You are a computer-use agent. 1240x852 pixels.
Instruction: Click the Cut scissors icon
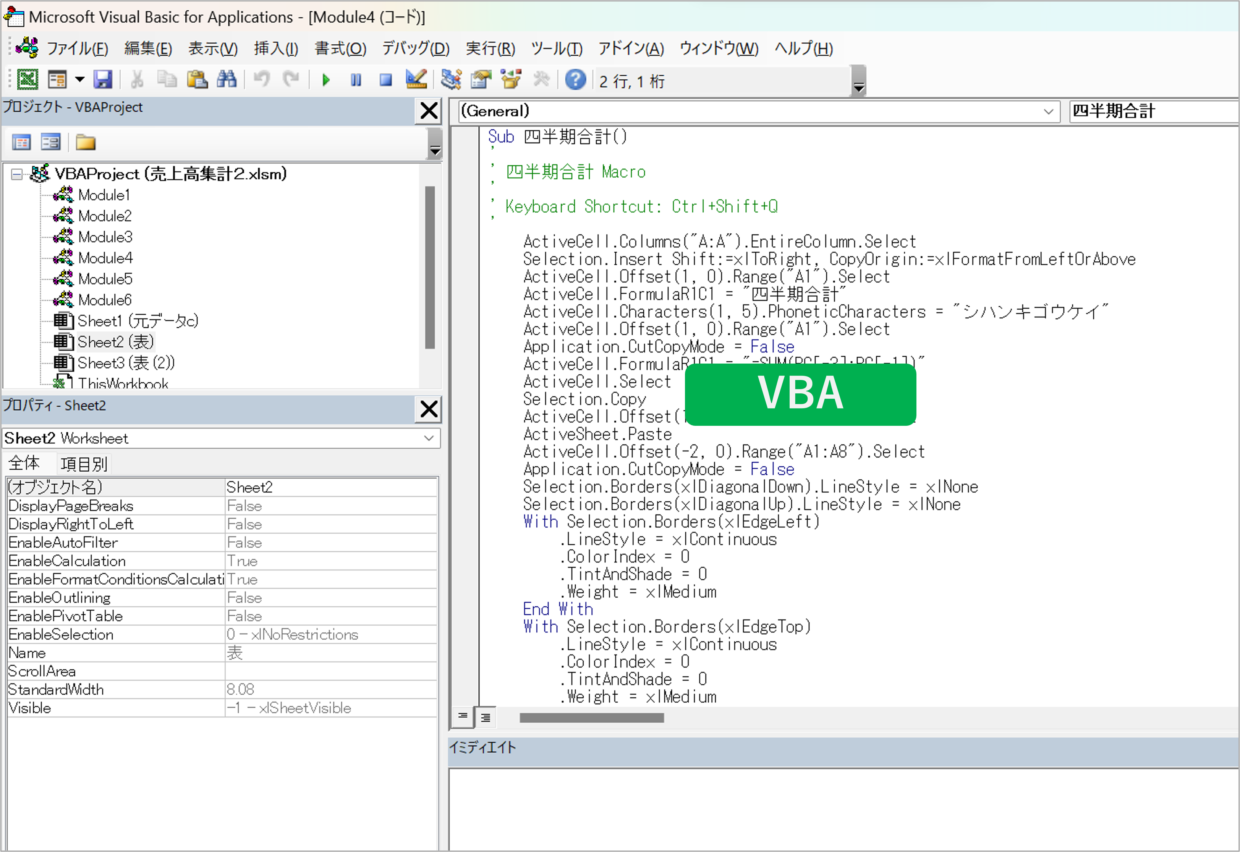[137, 80]
